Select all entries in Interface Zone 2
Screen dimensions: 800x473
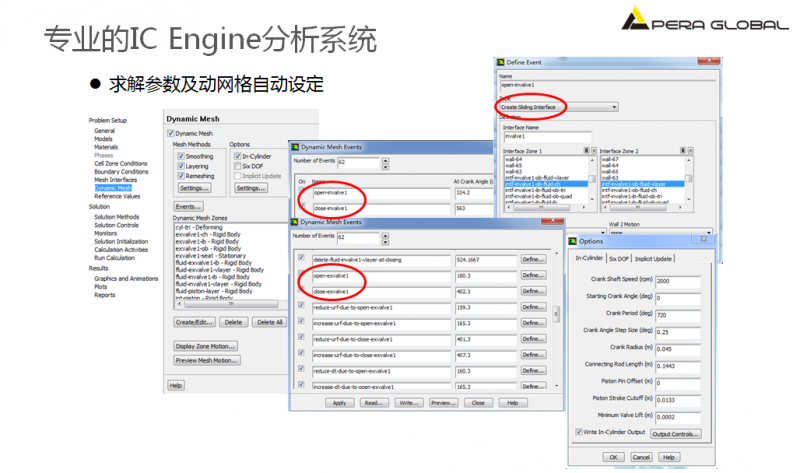tap(683, 151)
